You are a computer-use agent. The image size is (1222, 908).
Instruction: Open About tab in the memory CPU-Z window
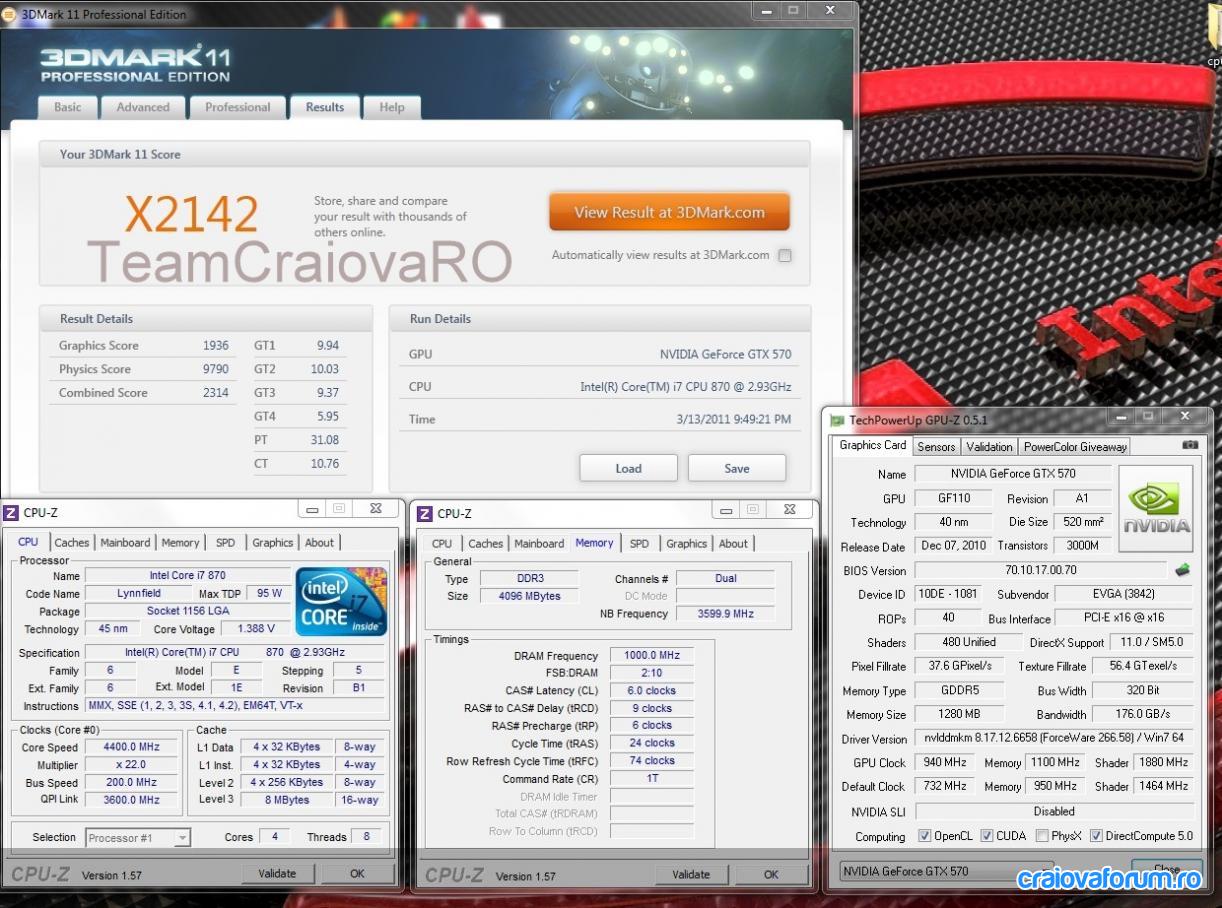734,544
